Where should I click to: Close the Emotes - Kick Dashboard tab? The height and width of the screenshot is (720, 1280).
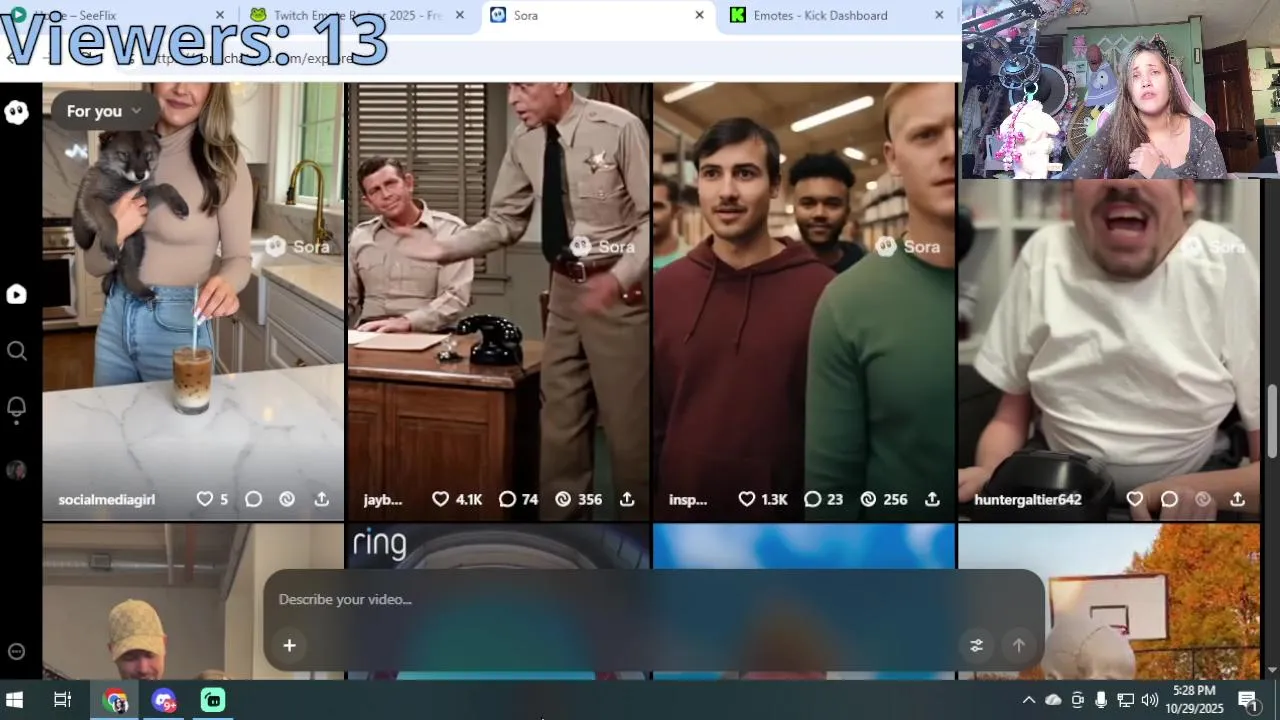click(x=939, y=15)
